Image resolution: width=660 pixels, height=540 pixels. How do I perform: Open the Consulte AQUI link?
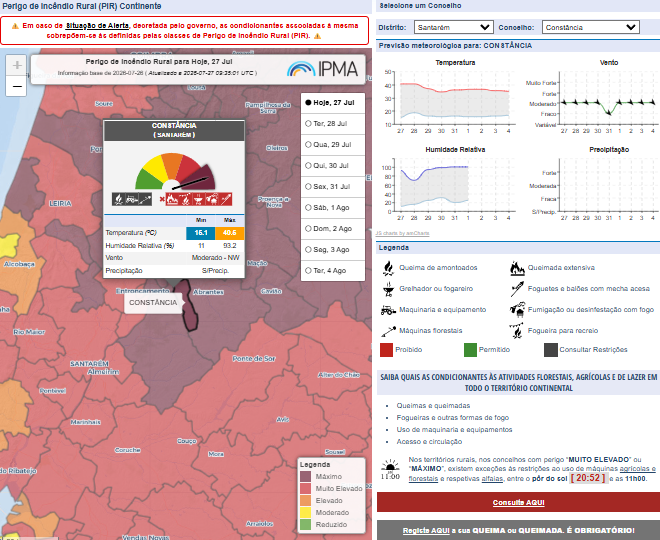click(519, 503)
